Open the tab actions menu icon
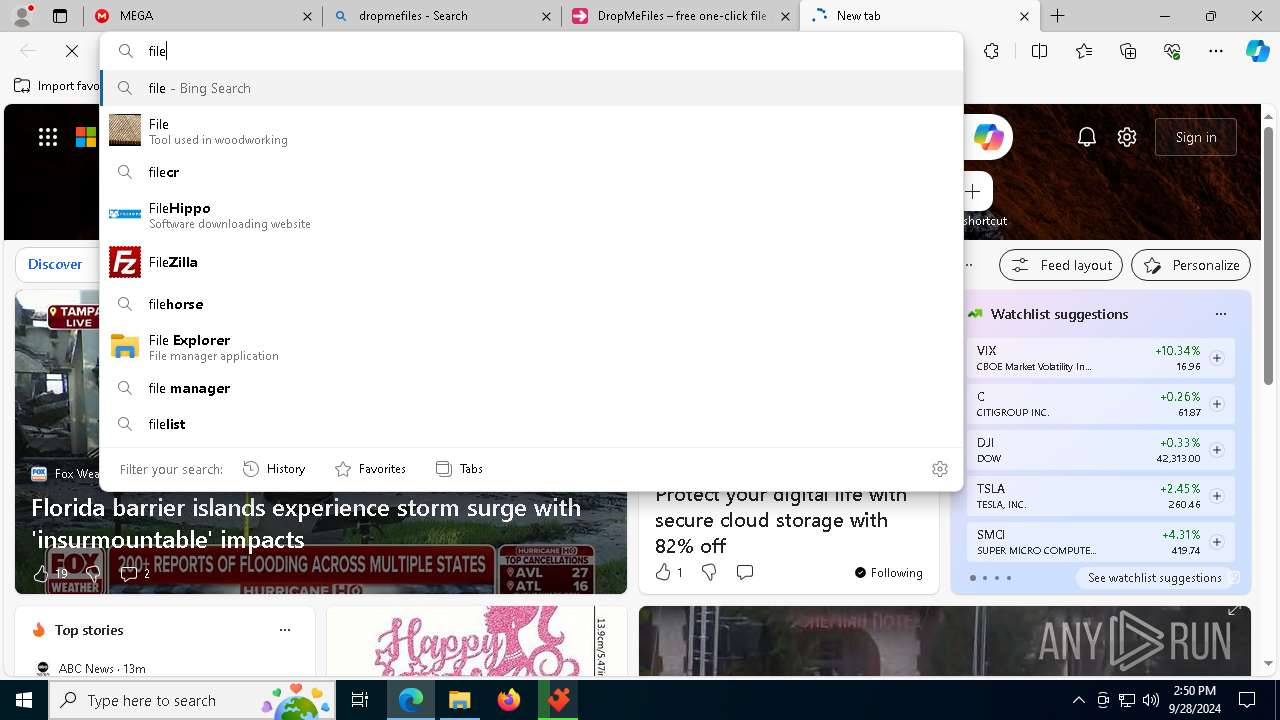Screen dimensions: 1280x720 60,16
